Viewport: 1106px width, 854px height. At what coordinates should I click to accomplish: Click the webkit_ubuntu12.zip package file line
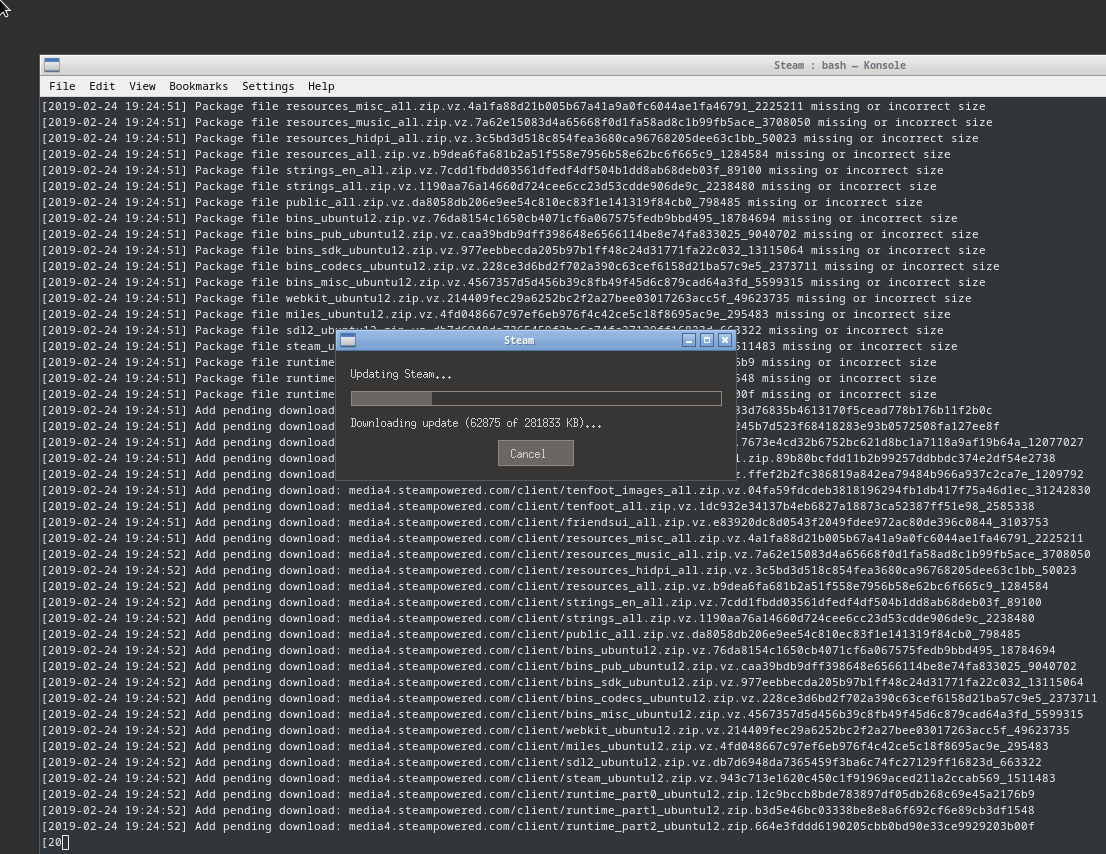[506, 299]
